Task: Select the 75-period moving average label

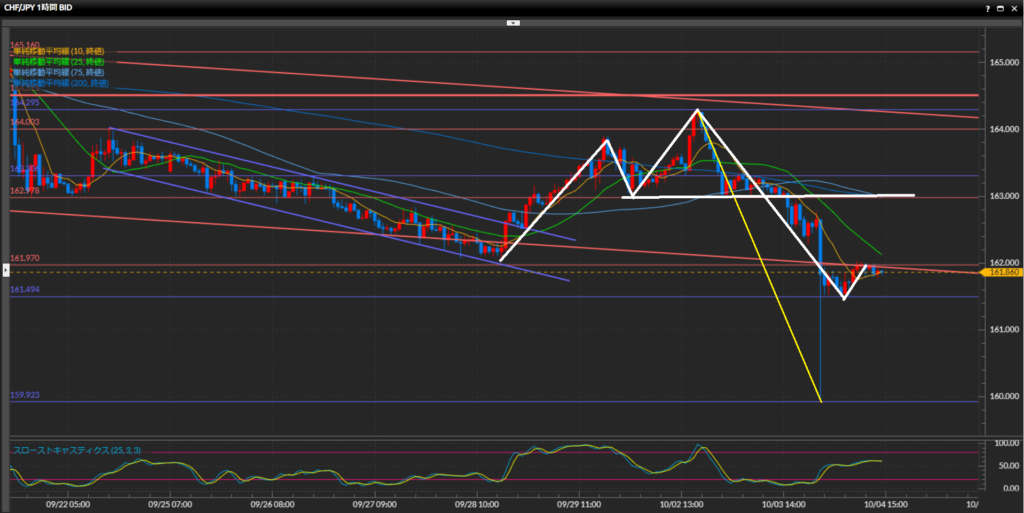Action: (60, 73)
